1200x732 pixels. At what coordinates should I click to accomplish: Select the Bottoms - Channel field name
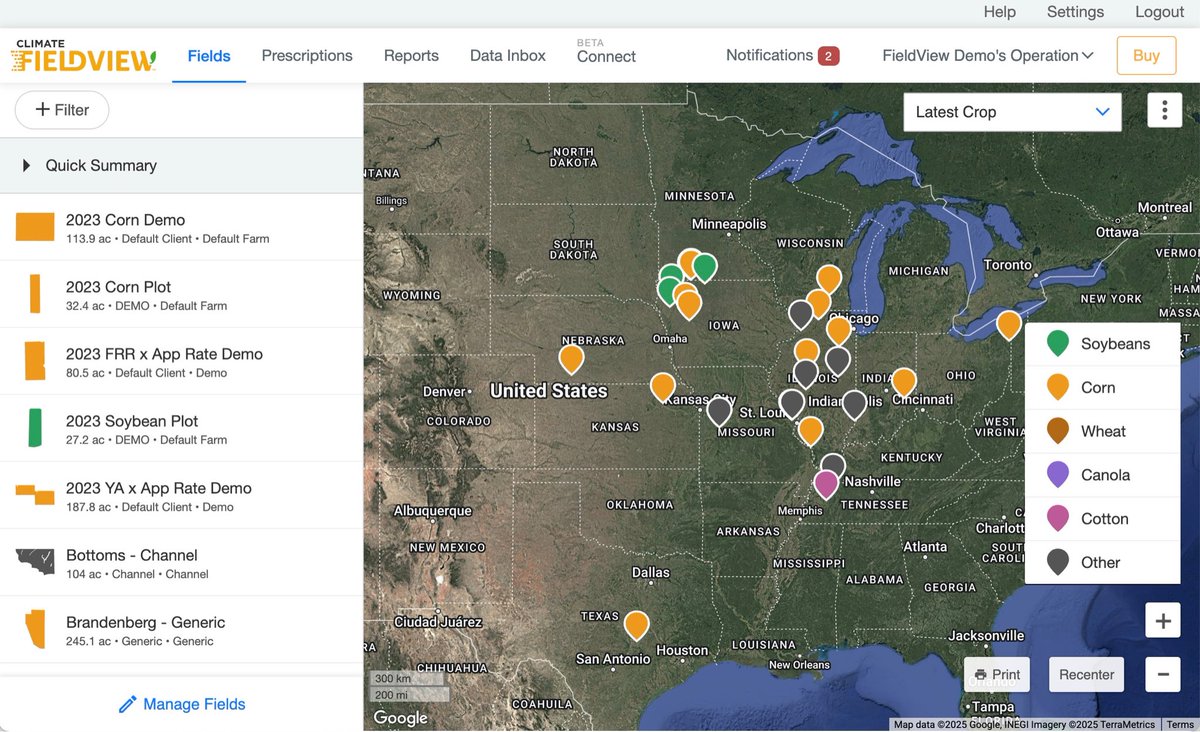pyautogui.click(x=132, y=555)
